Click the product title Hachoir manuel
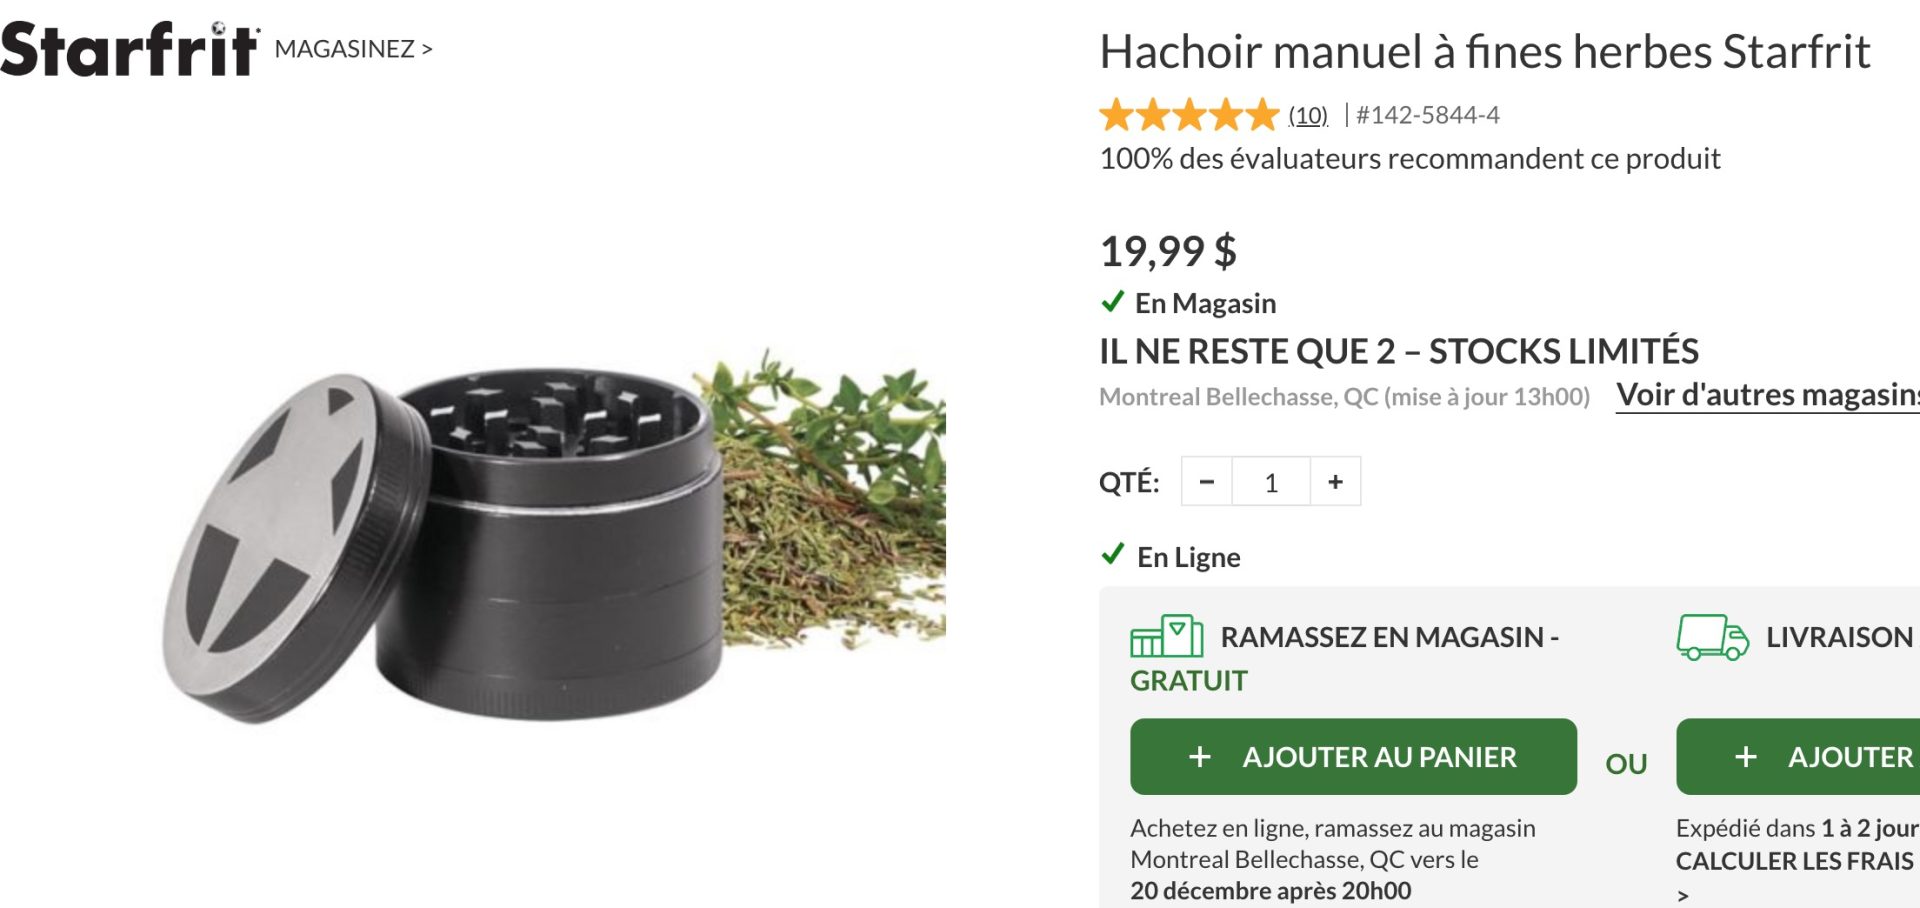 (1485, 52)
